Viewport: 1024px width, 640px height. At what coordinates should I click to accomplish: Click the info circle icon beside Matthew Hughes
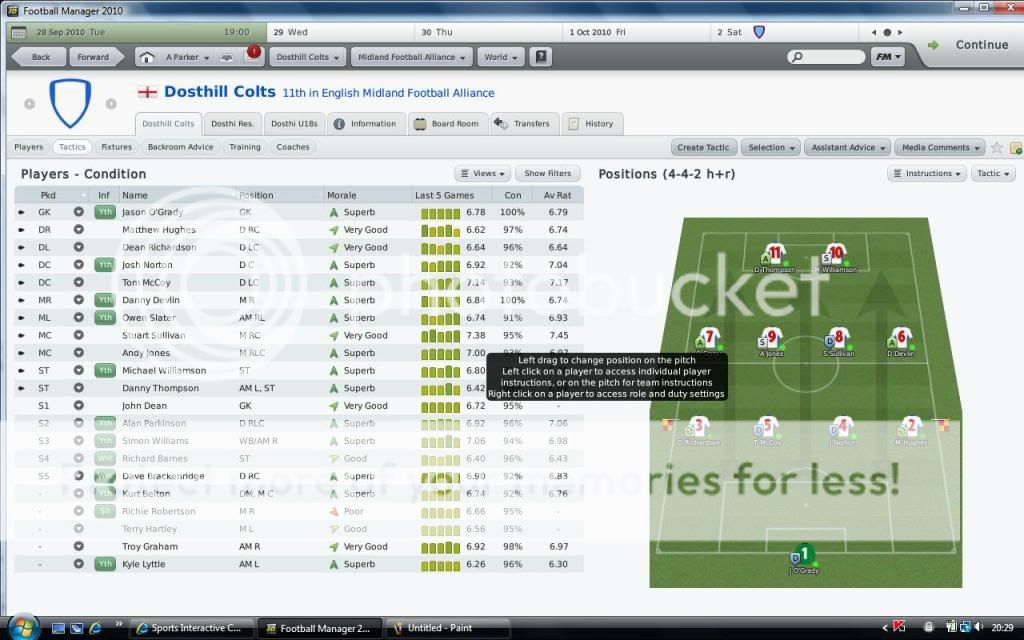point(78,229)
